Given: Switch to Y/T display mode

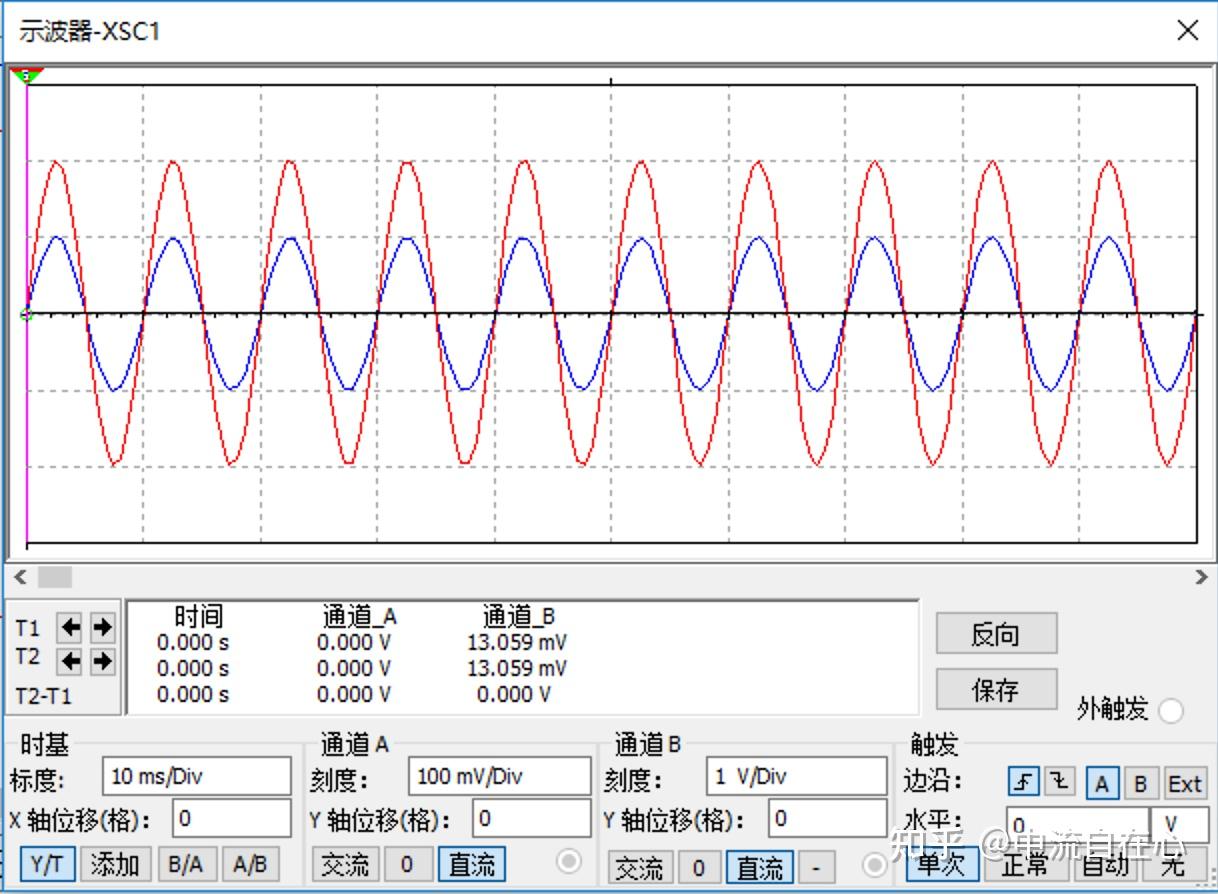Looking at the screenshot, I should (48, 863).
